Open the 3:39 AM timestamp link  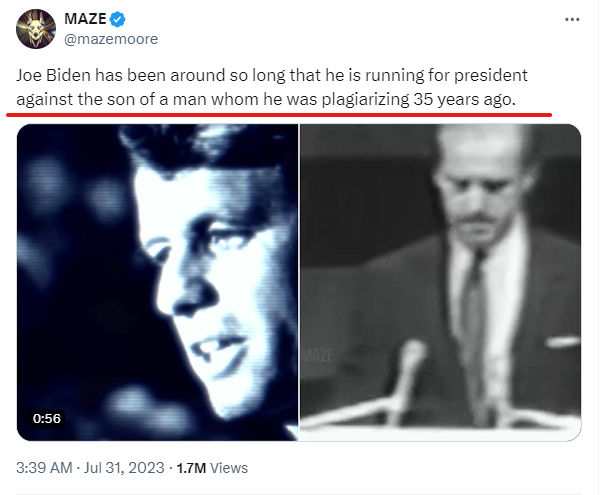(44, 467)
